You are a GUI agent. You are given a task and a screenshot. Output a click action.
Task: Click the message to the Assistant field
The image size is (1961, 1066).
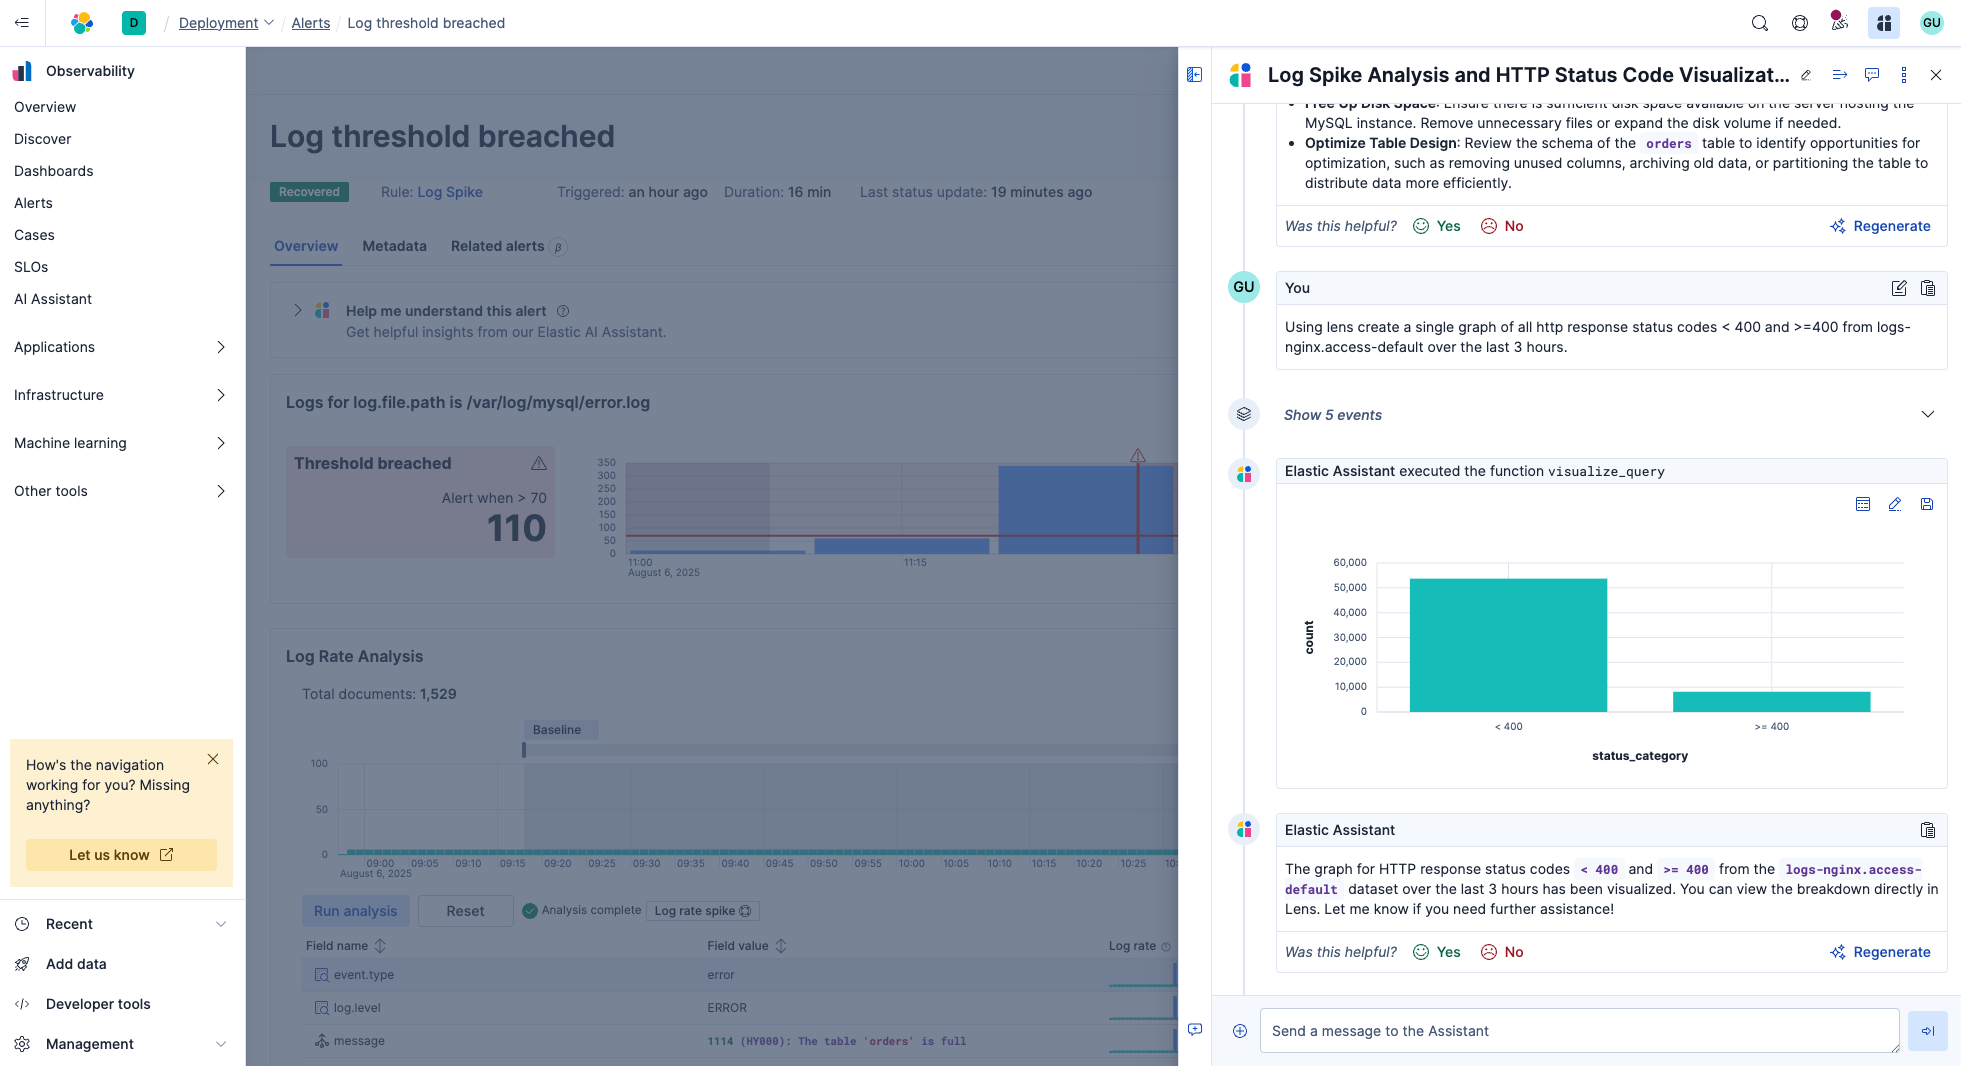pyautogui.click(x=1579, y=1031)
